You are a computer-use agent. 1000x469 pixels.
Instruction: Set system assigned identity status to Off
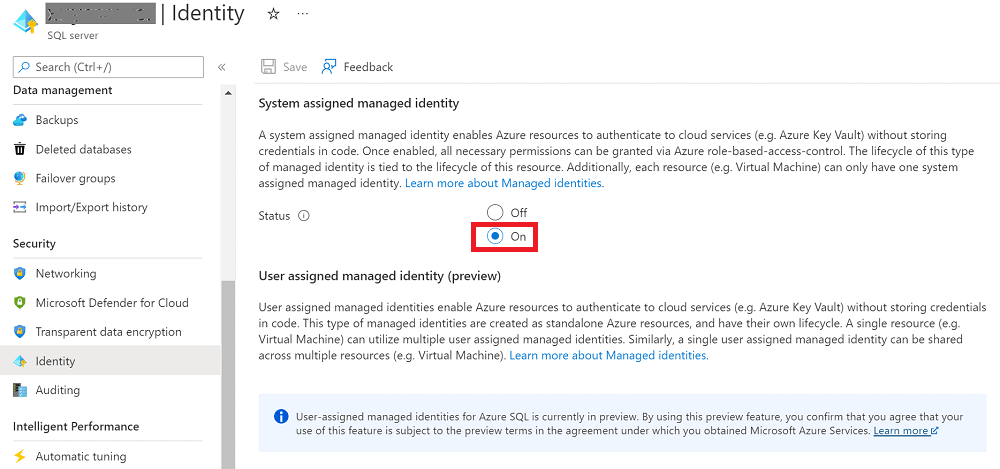(x=495, y=212)
